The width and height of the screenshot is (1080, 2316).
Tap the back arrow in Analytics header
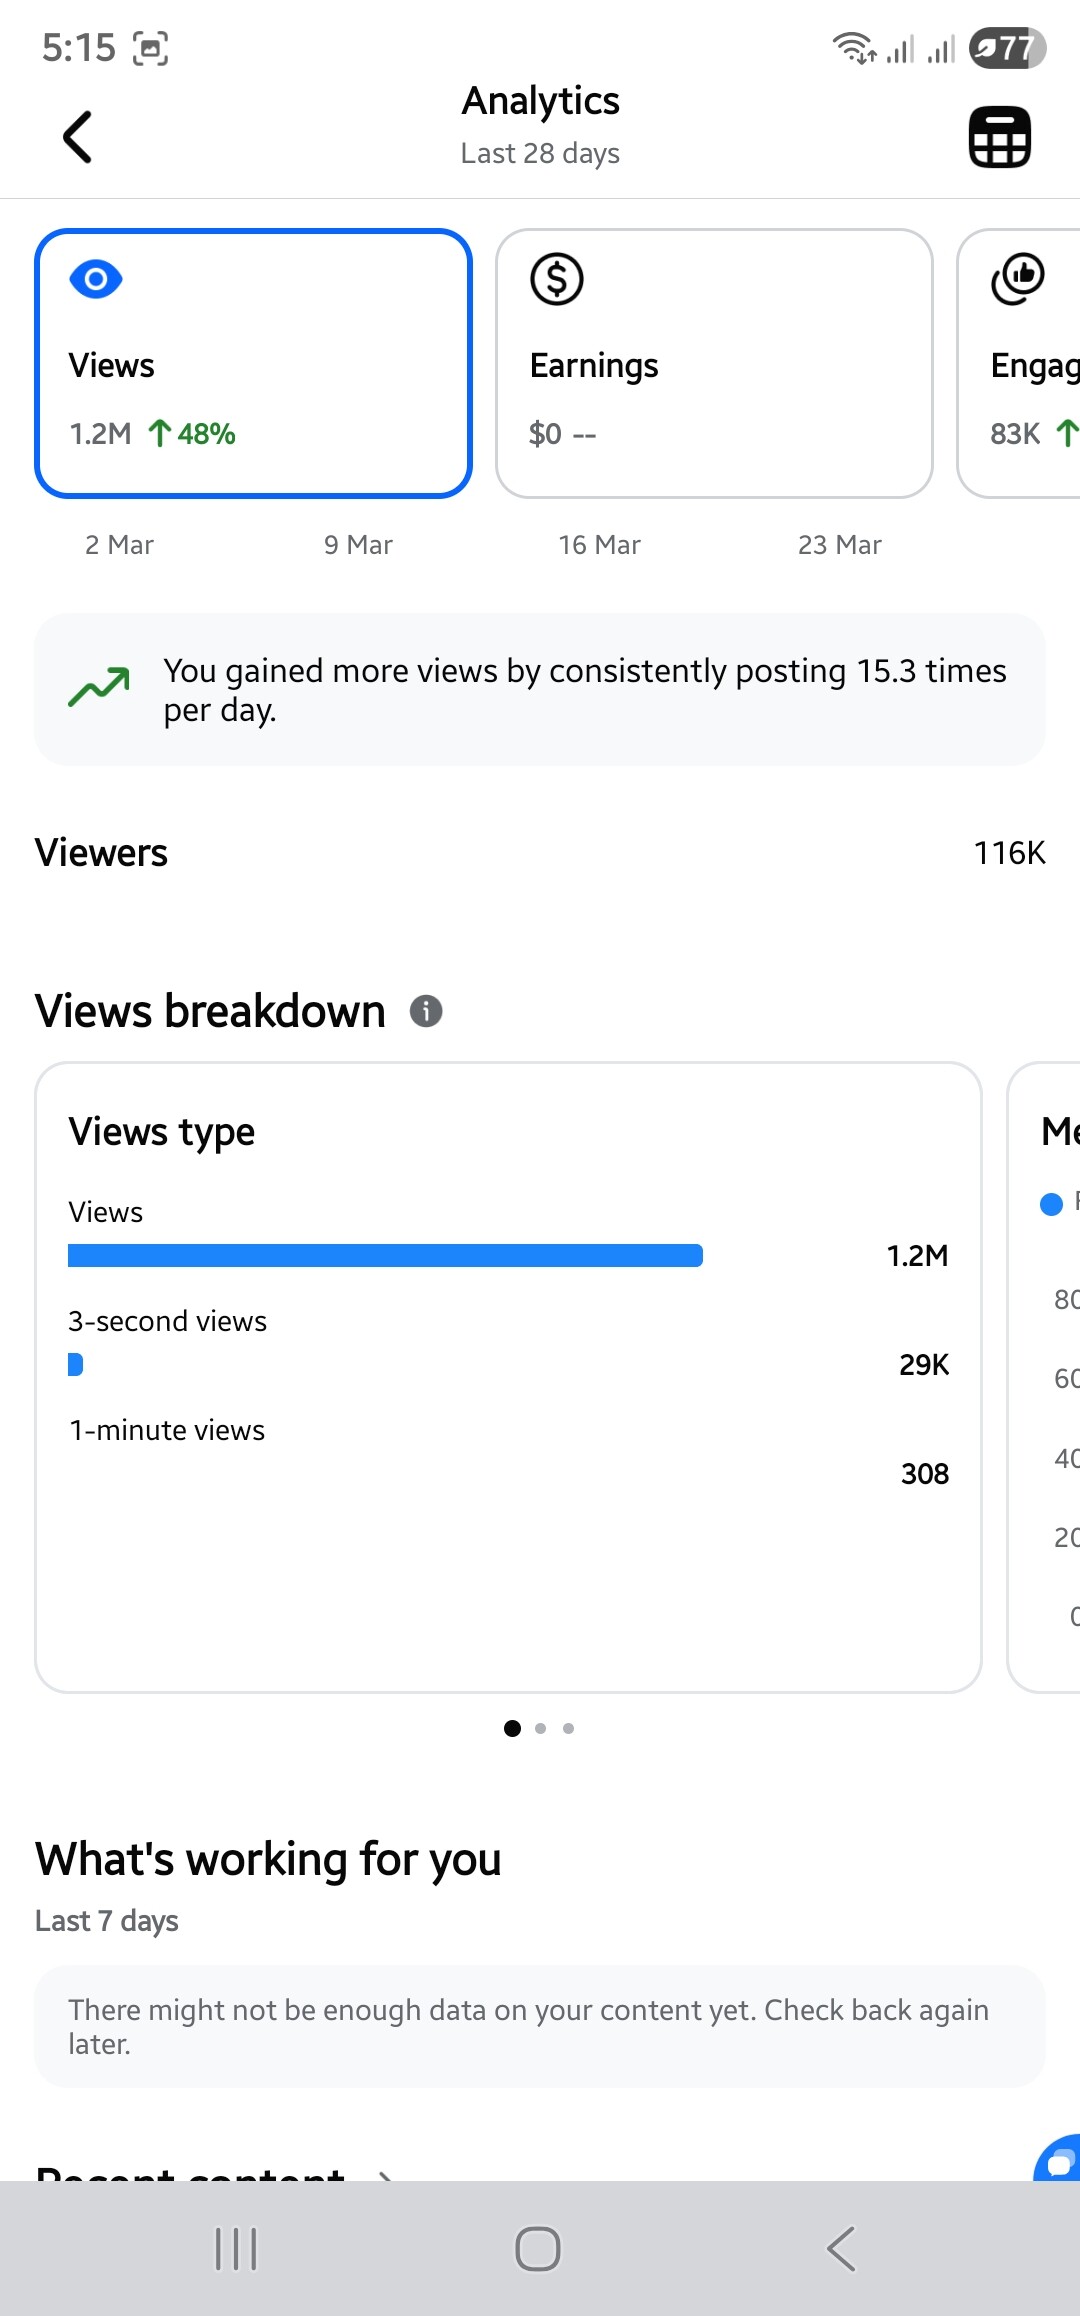pos(78,137)
